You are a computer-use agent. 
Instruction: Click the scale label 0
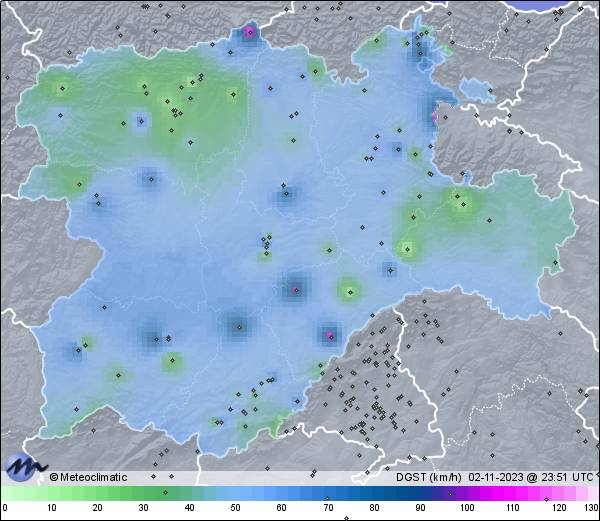(5, 508)
